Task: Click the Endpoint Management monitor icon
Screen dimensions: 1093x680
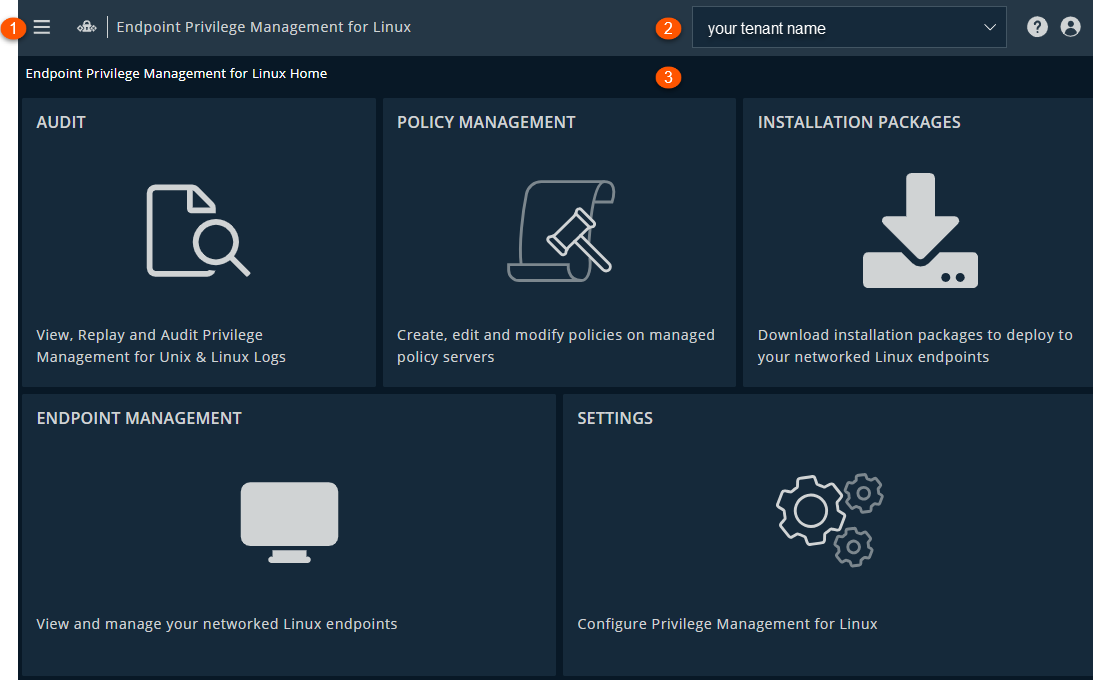Action: pyautogui.click(x=289, y=522)
